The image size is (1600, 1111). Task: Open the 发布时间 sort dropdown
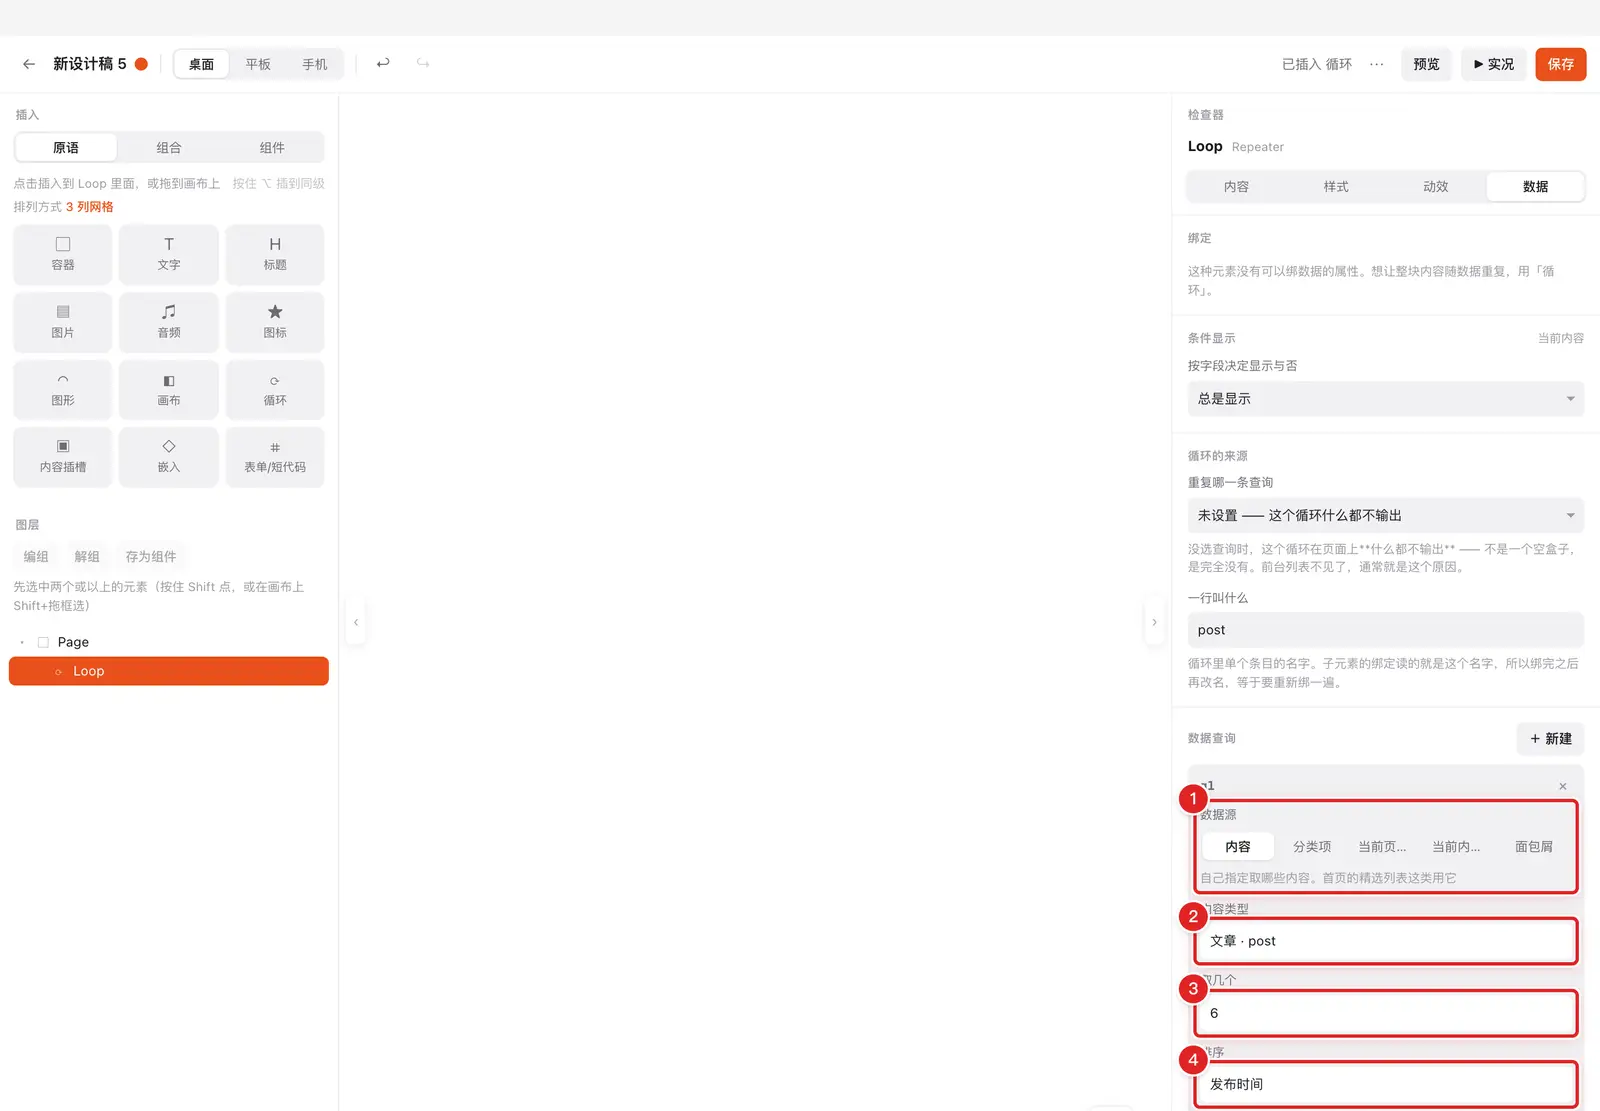pos(1386,1084)
